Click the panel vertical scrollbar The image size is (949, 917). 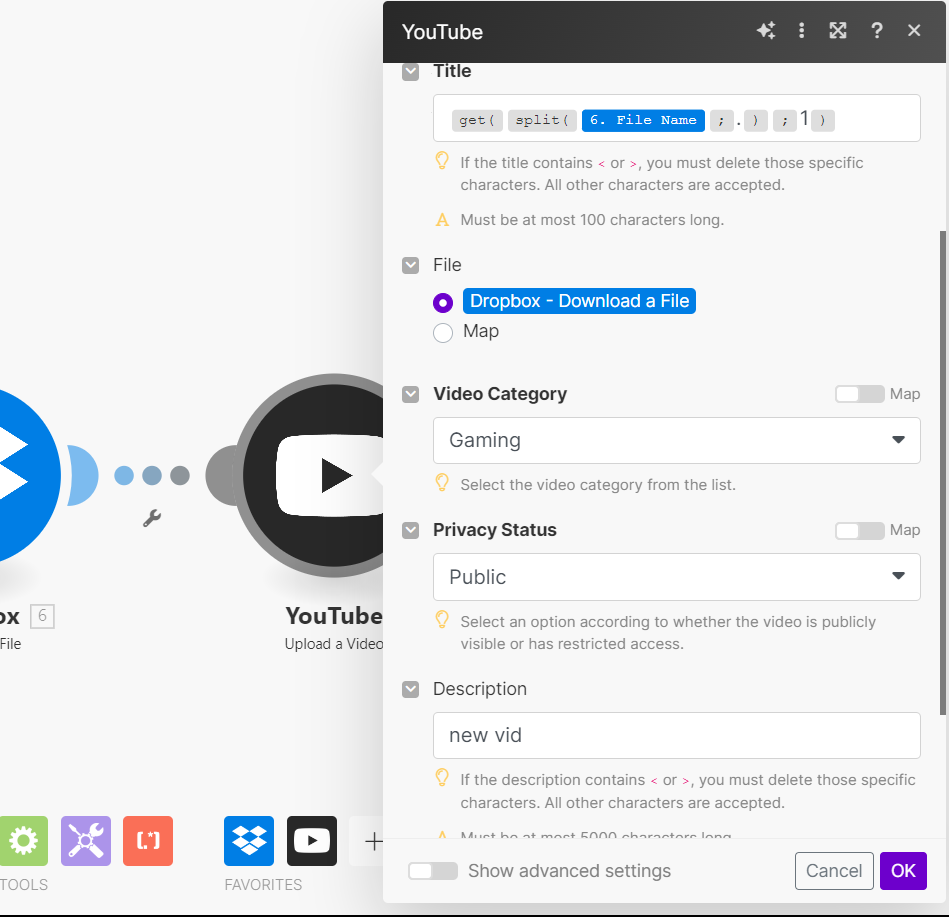942,472
